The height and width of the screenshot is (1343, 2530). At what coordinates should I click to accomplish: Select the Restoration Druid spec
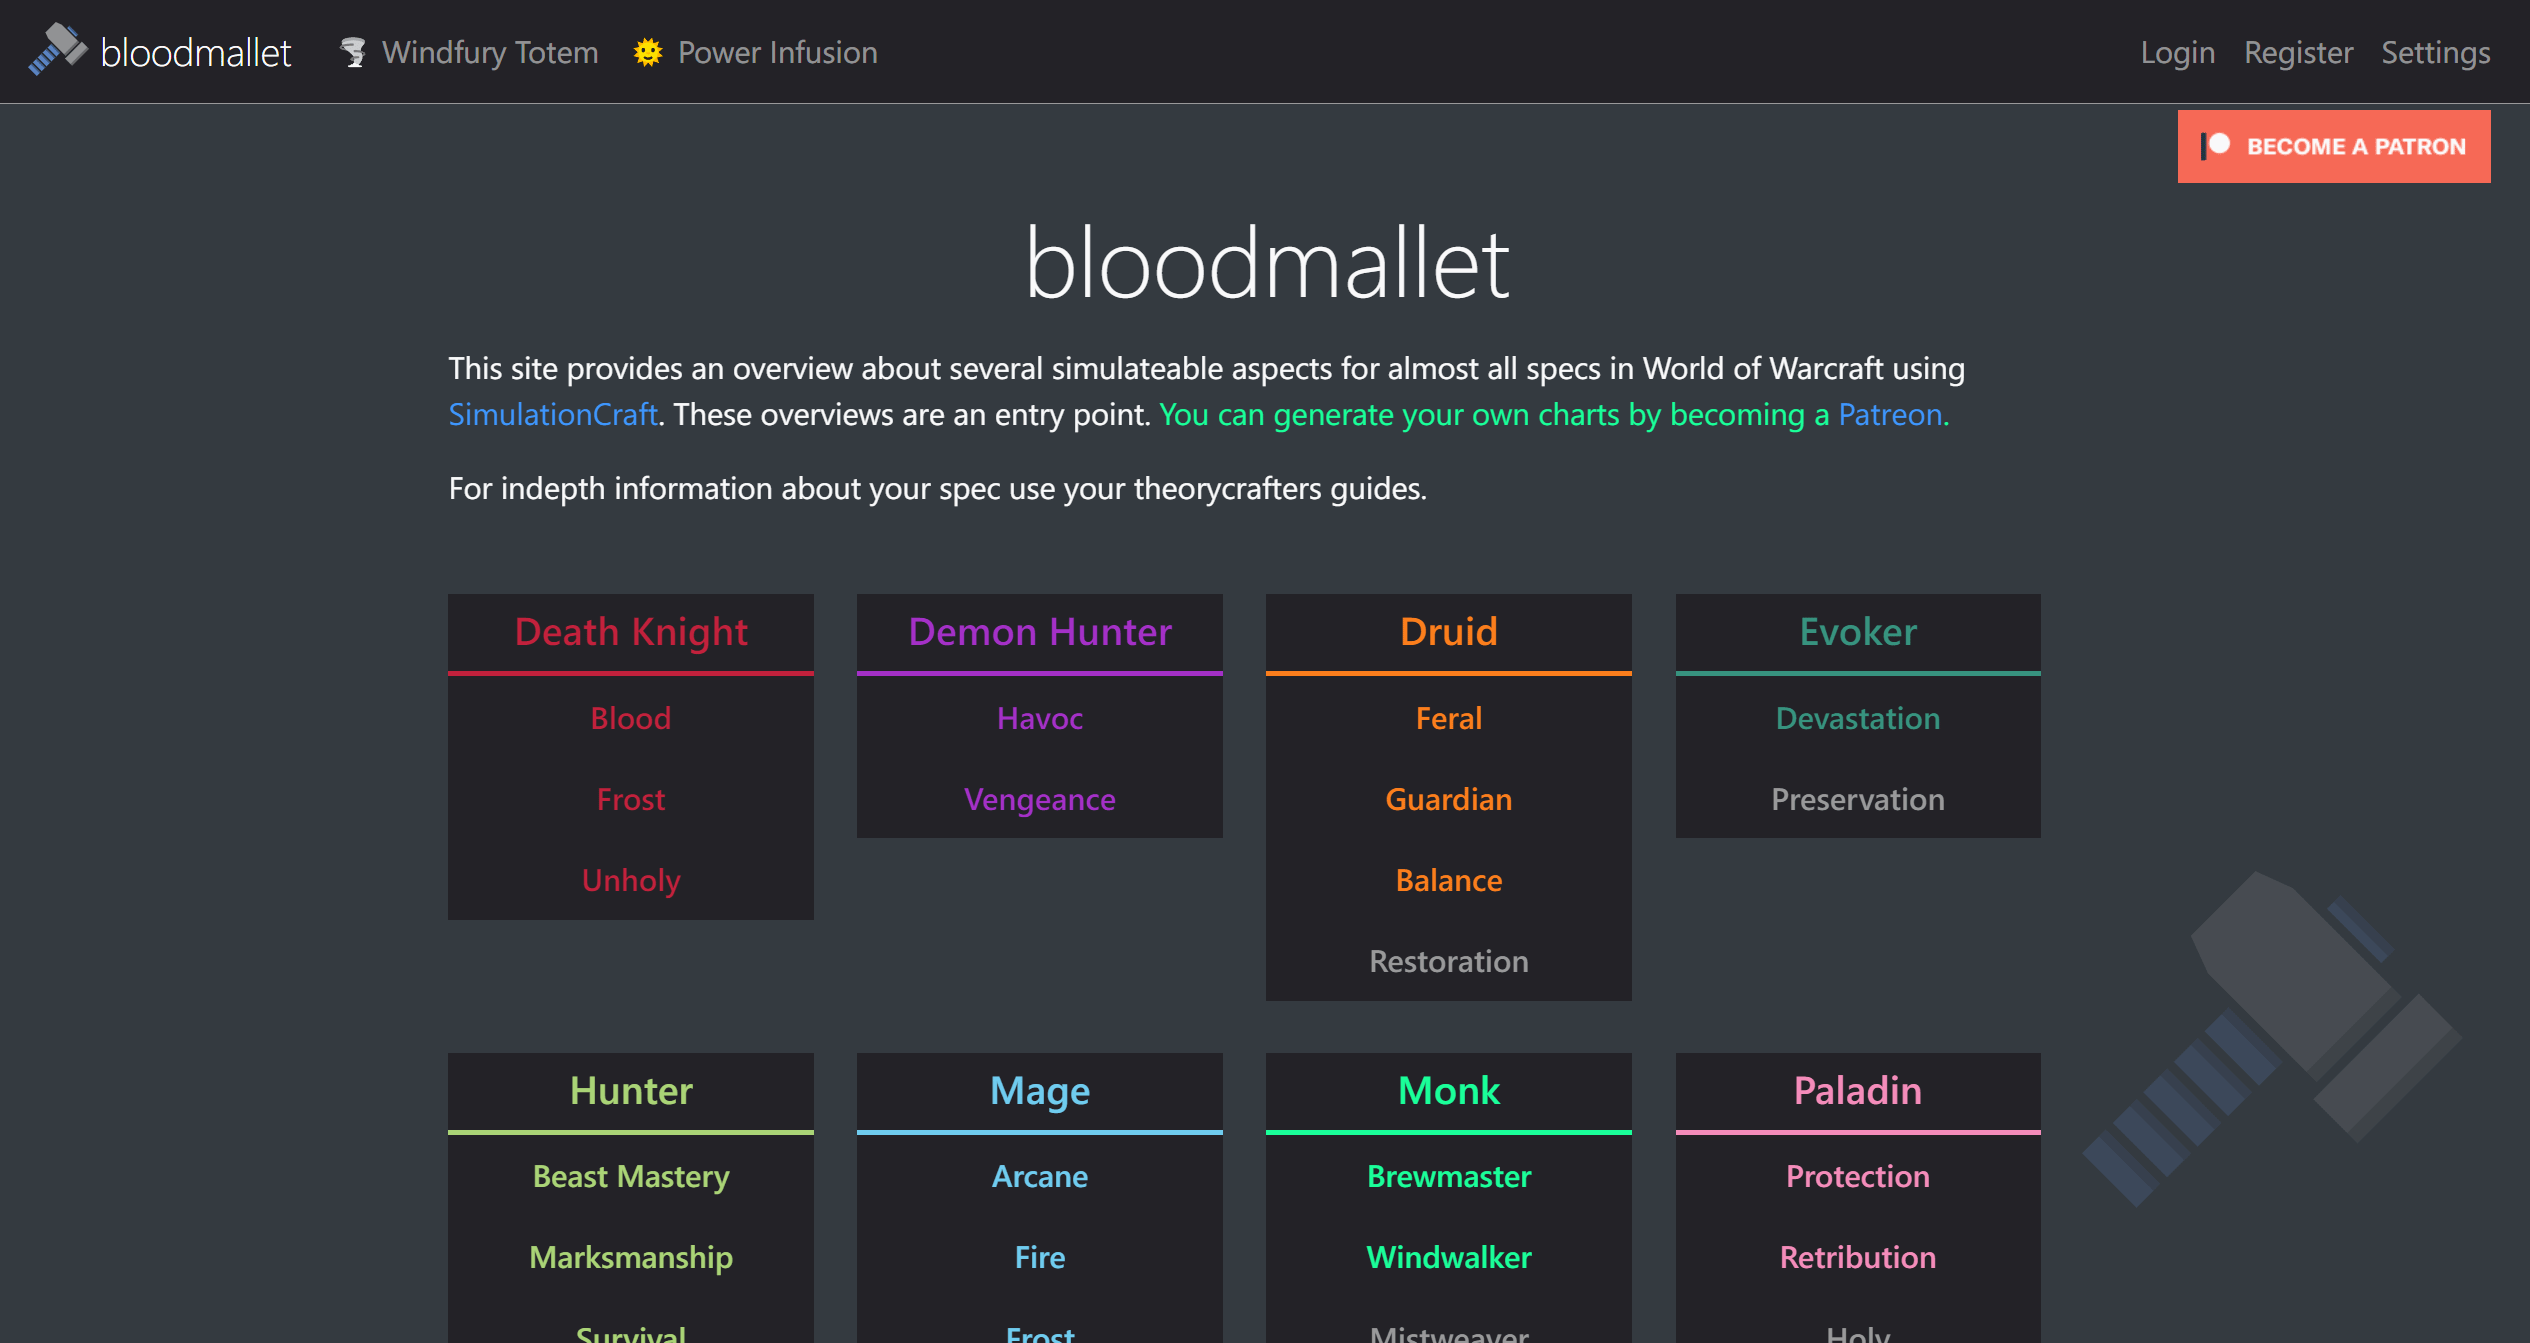click(x=1449, y=960)
